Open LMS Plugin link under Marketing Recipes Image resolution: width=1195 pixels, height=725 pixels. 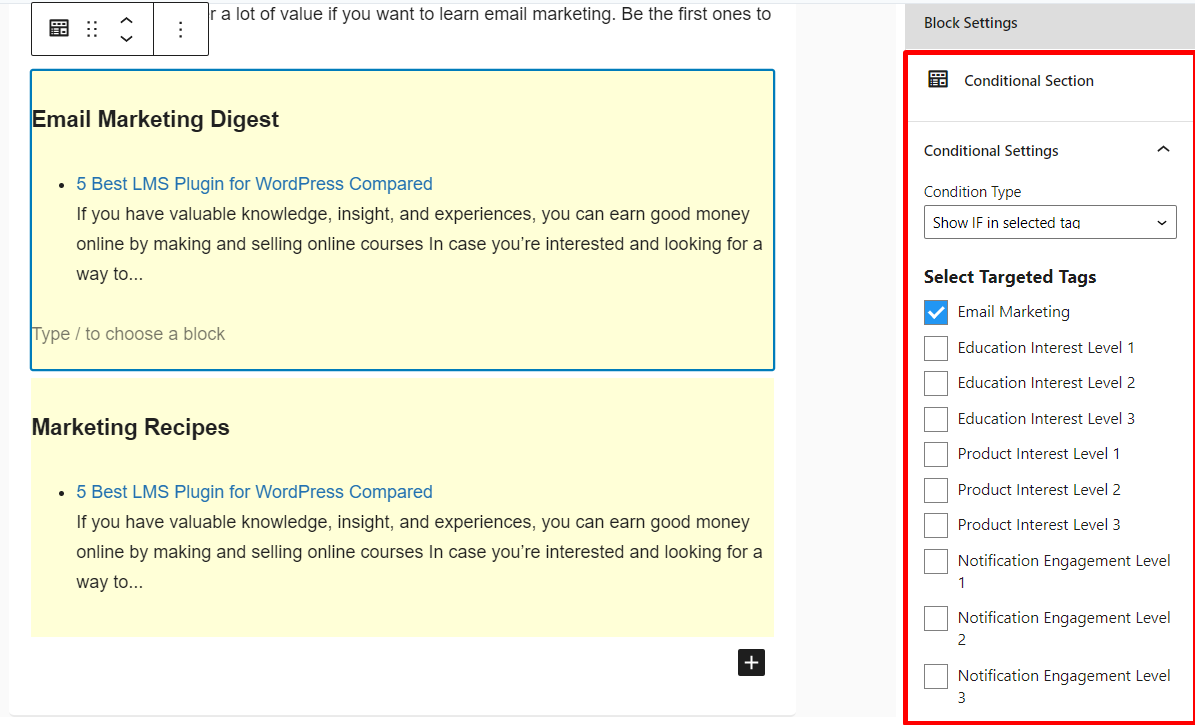[254, 492]
